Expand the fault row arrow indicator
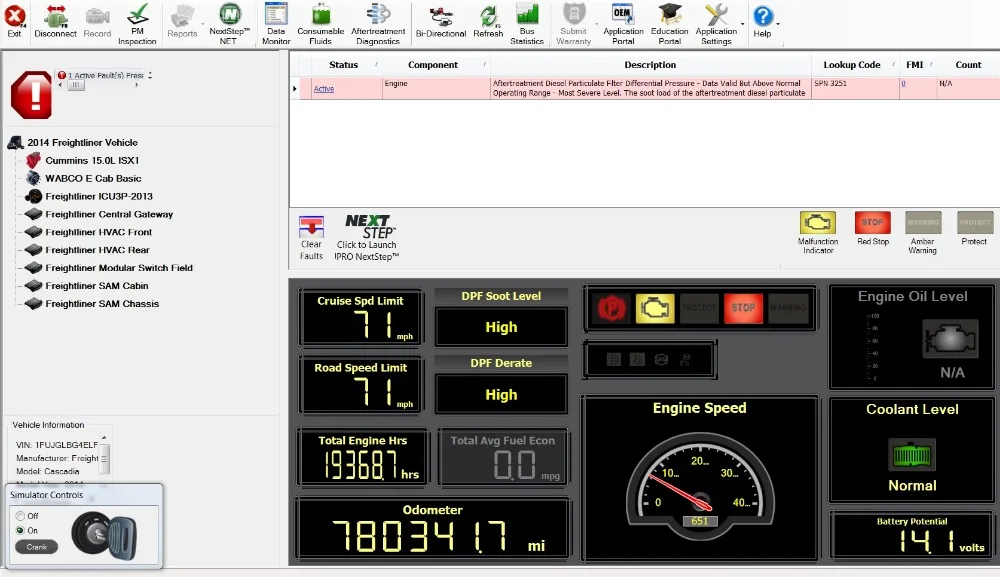 295,88
